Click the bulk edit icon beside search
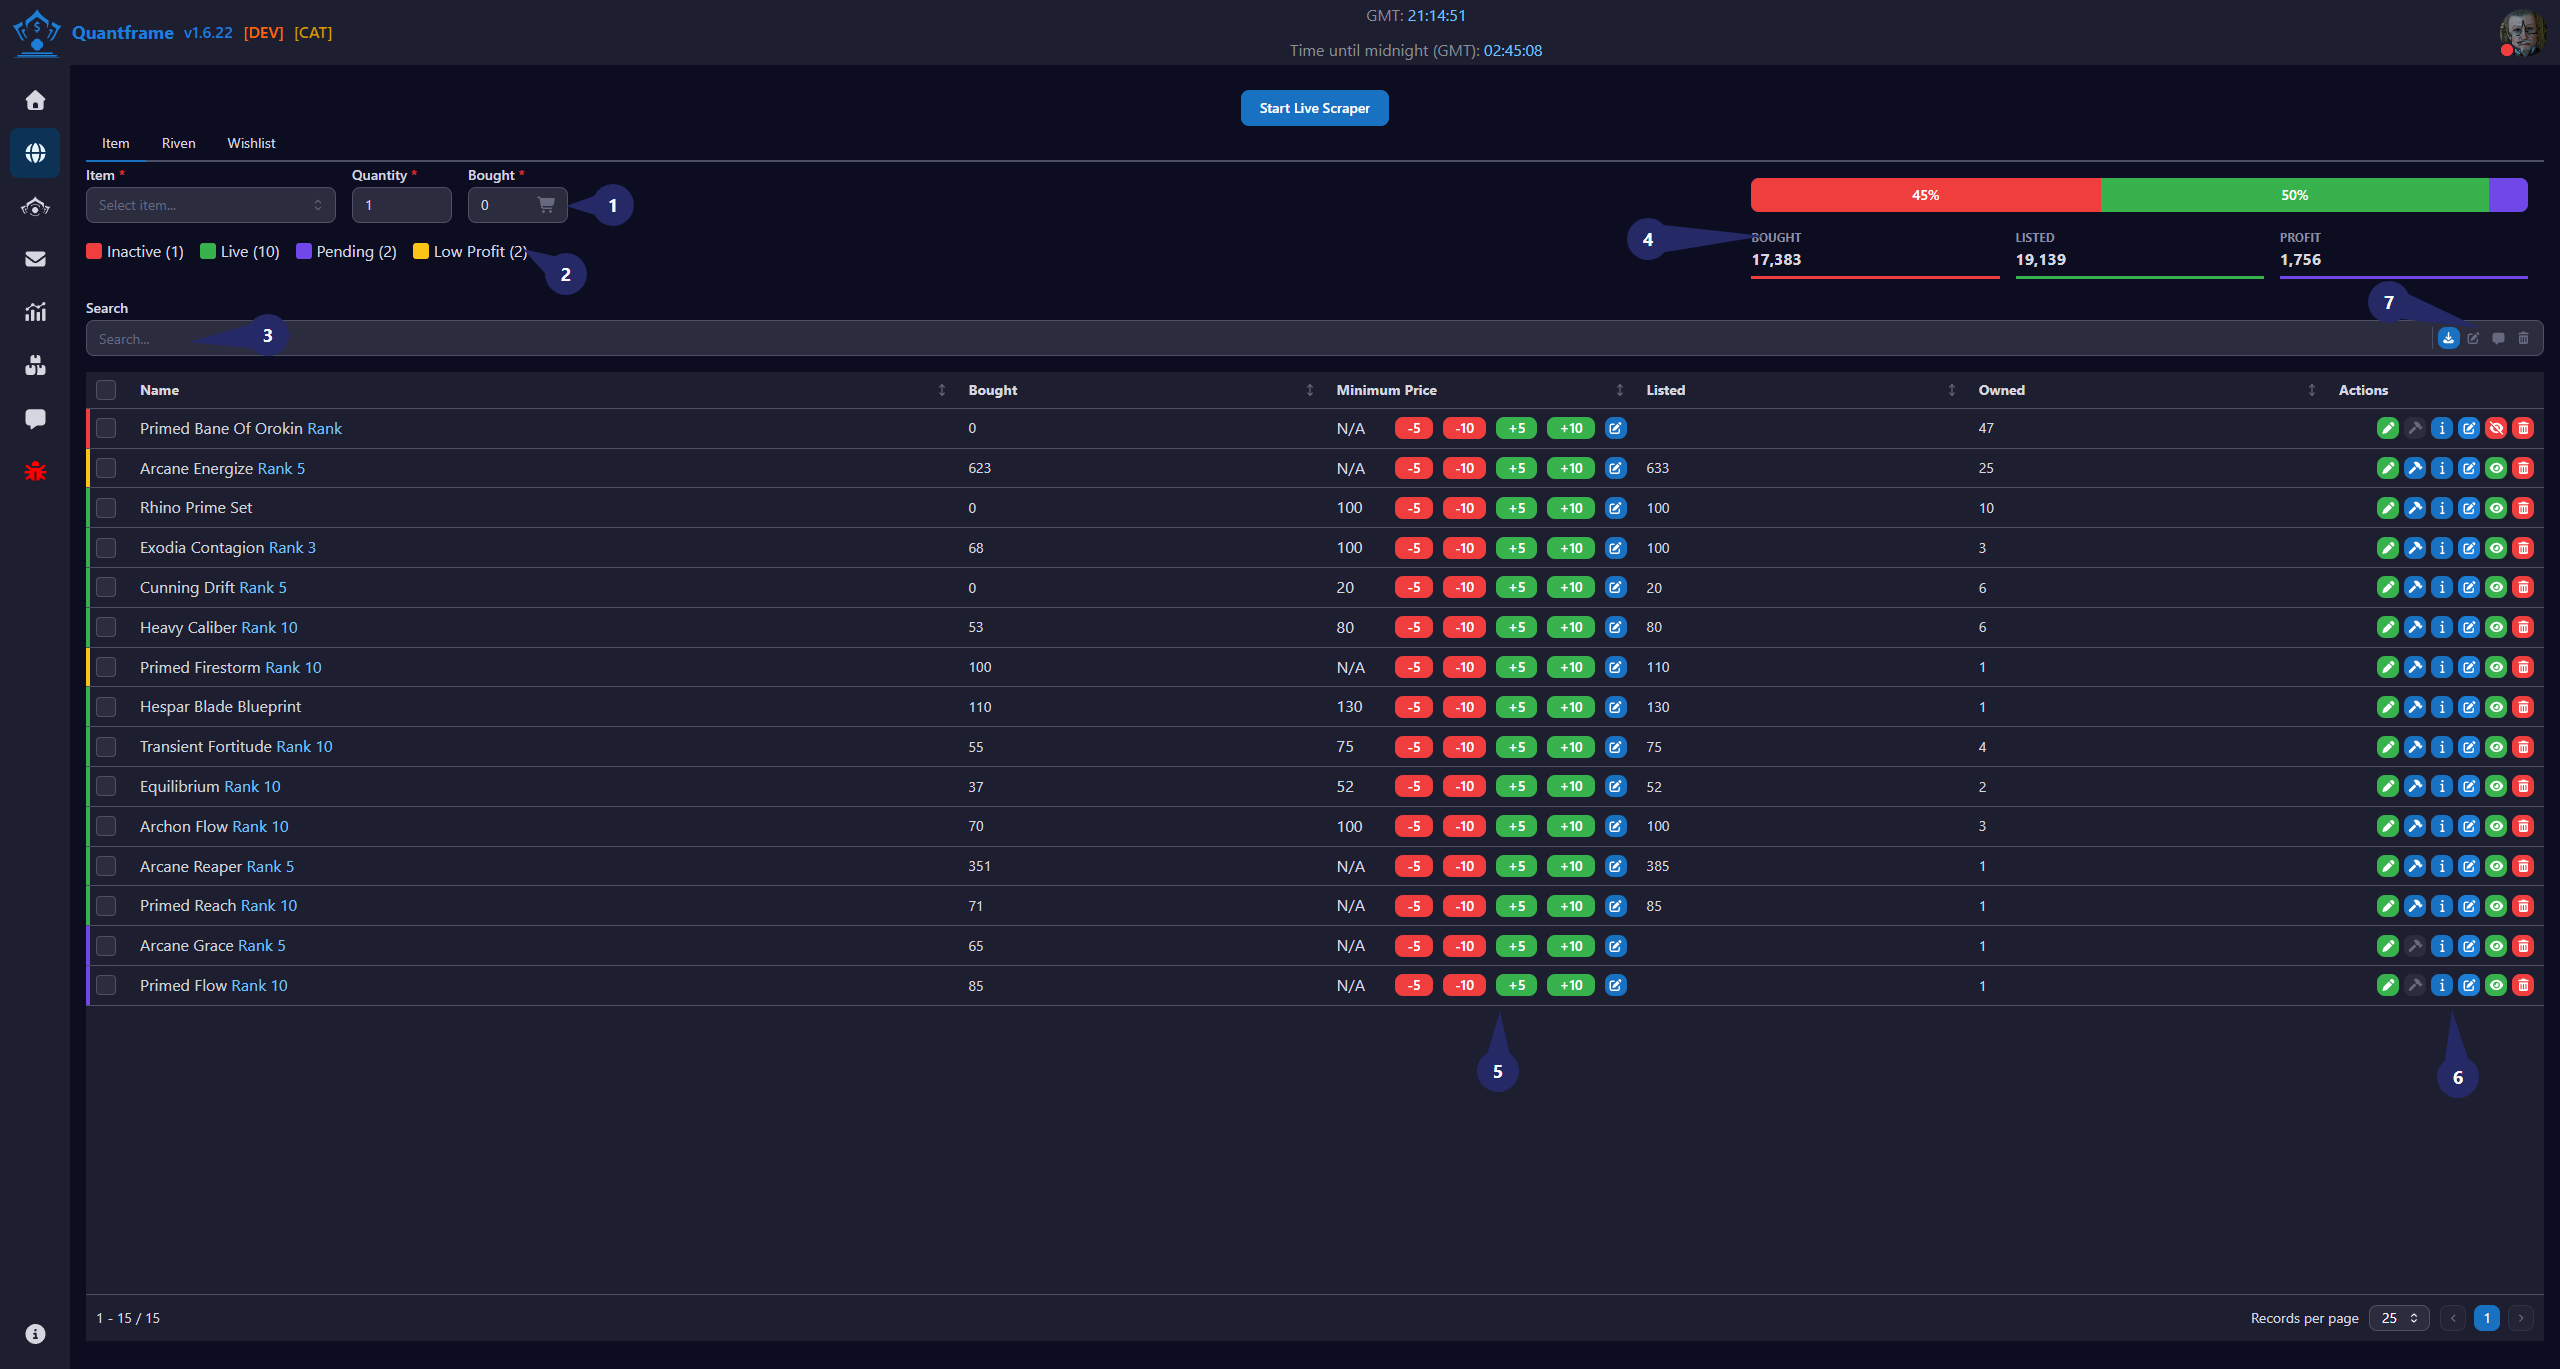The width and height of the screenshot is (2560, 1369). (x=2473, y=338)
